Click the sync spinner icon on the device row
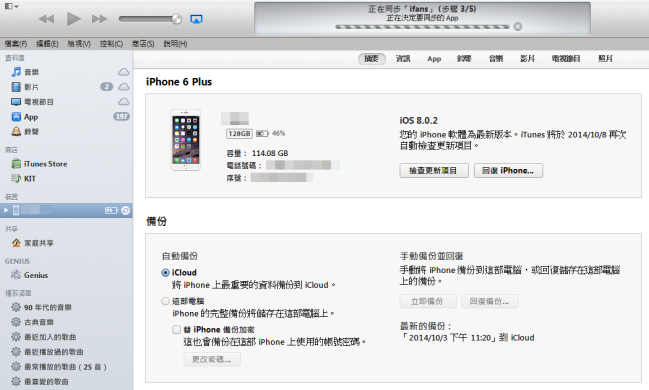The image size is (649, 390). 125,211
